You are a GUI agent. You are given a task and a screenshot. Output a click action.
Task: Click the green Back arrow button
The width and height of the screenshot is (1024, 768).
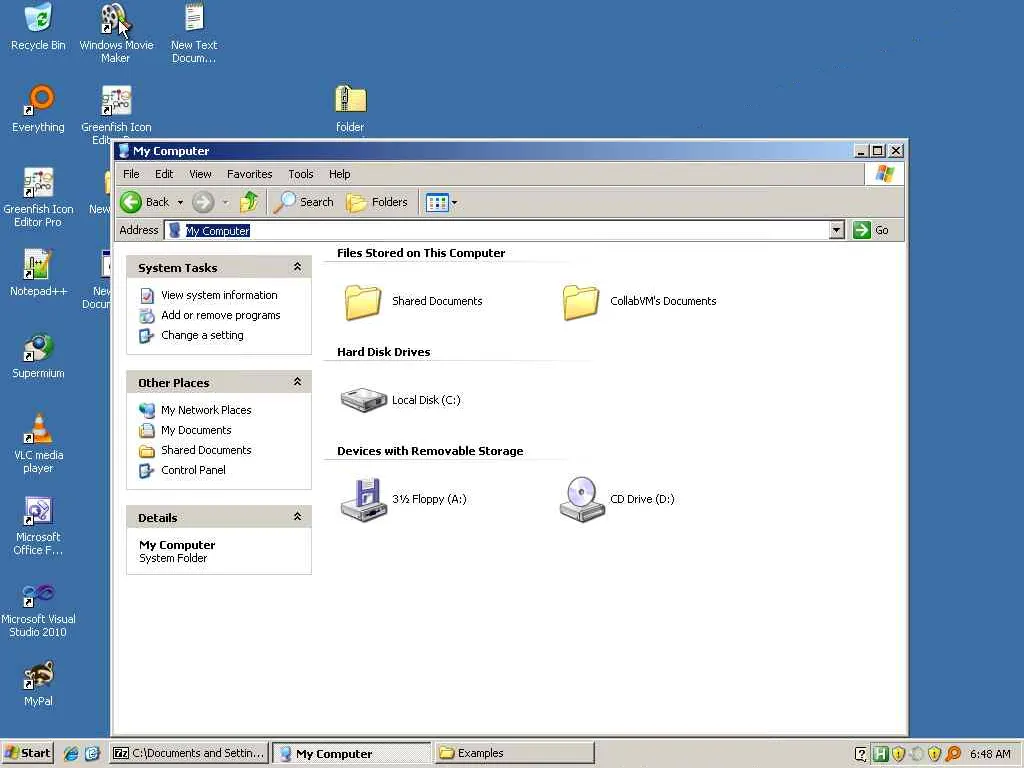point(131,202)
